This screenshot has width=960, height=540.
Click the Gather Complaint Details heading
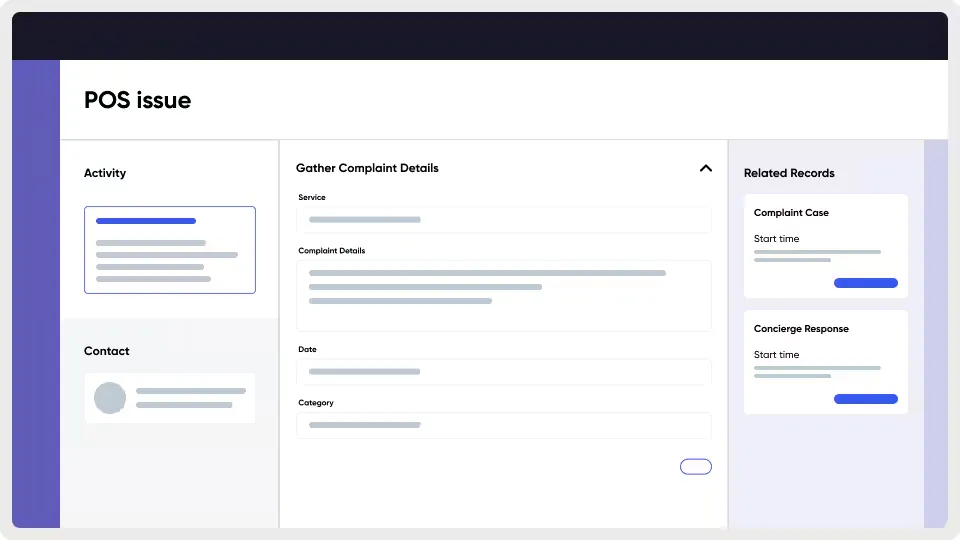(x=367, y=168)
